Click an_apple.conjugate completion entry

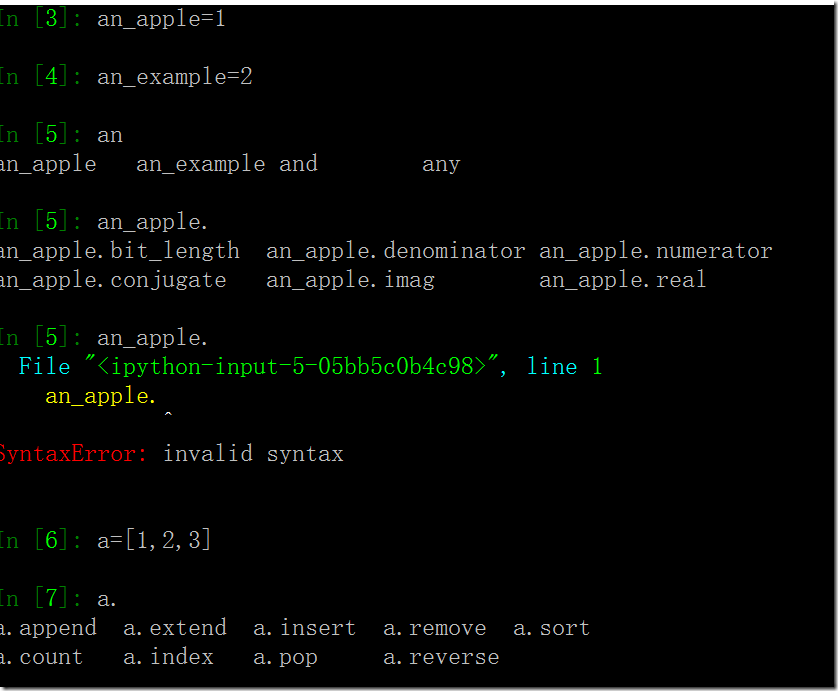point(113,280)
